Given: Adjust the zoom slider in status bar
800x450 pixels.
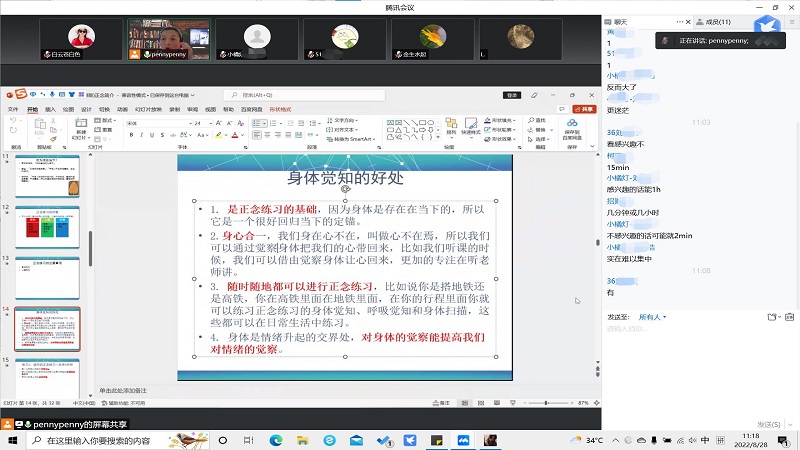Looking at the screenshot, I should pos(546,403).
